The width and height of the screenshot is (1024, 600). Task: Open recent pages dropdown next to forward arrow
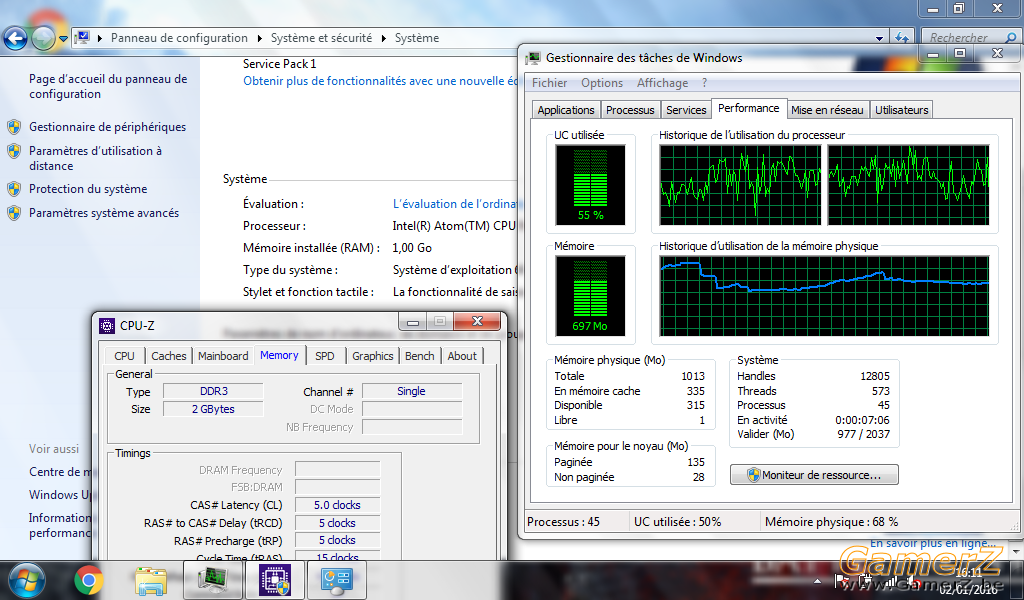tap(63, 39)
